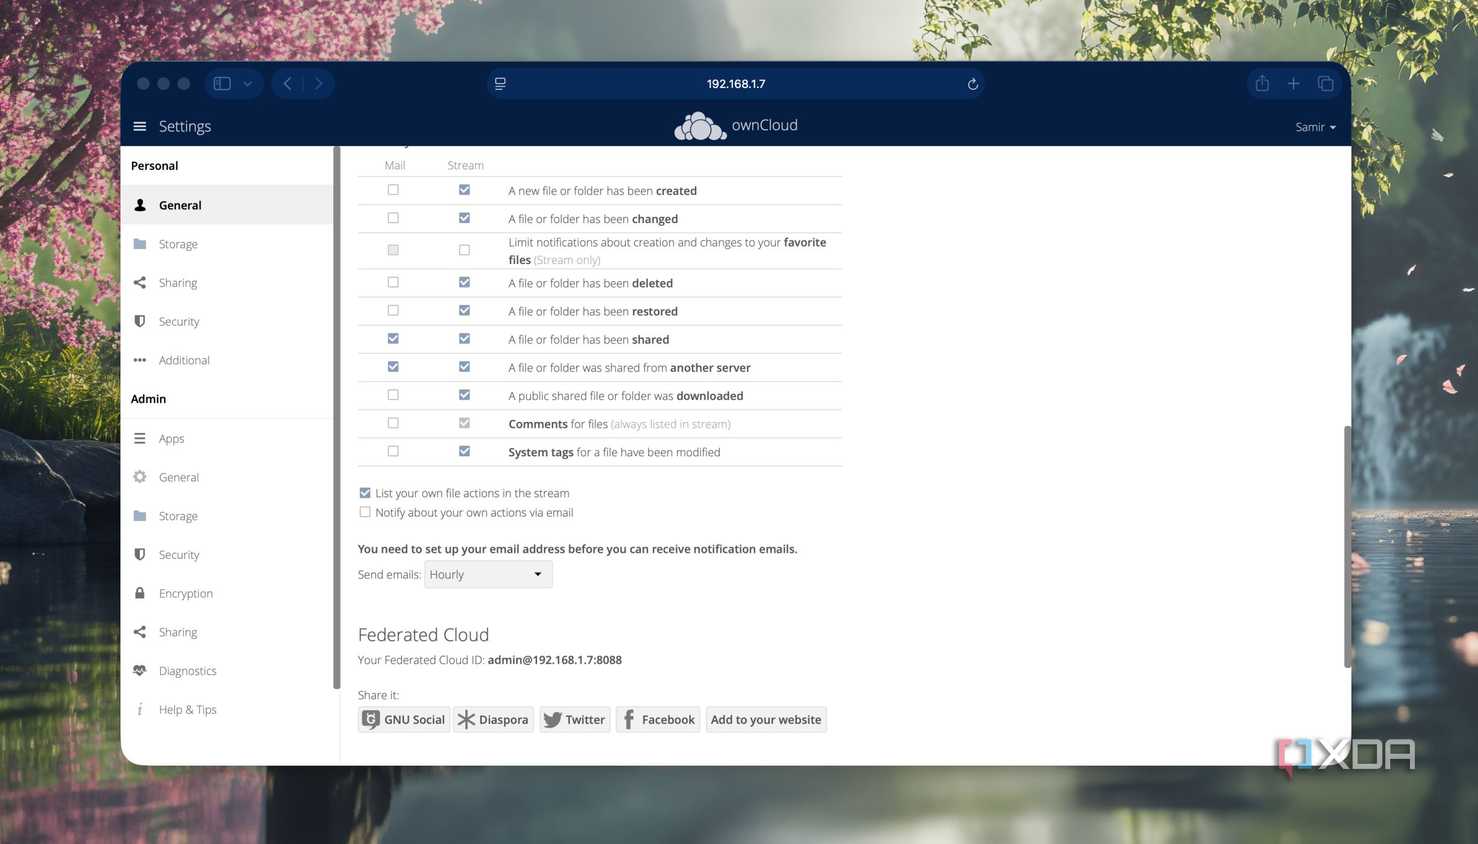Show the tab overview icon

point(1325,84)
